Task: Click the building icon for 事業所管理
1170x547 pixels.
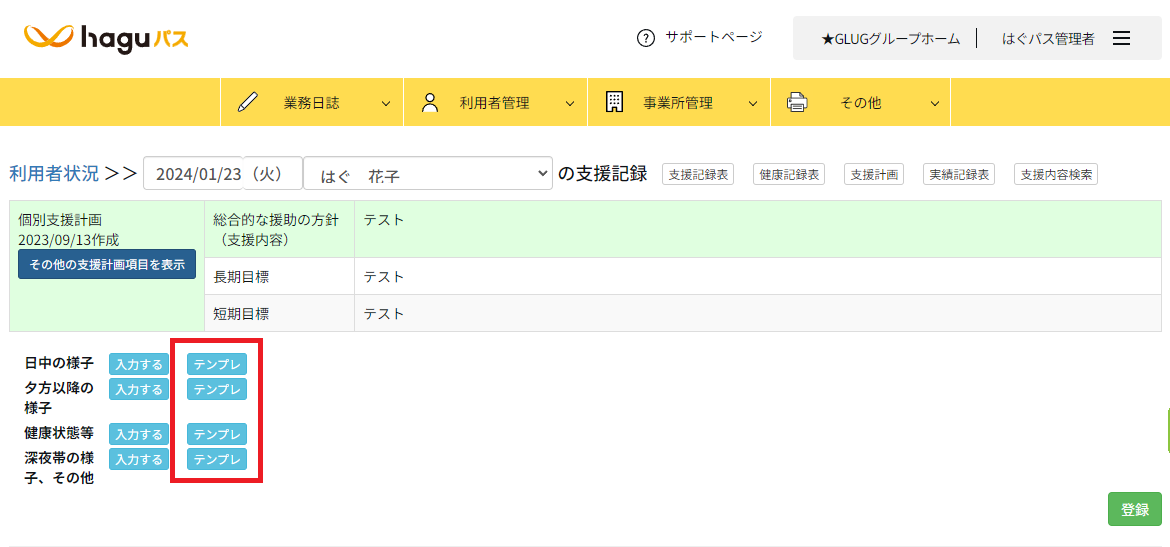Action: [x=614, y=102]
